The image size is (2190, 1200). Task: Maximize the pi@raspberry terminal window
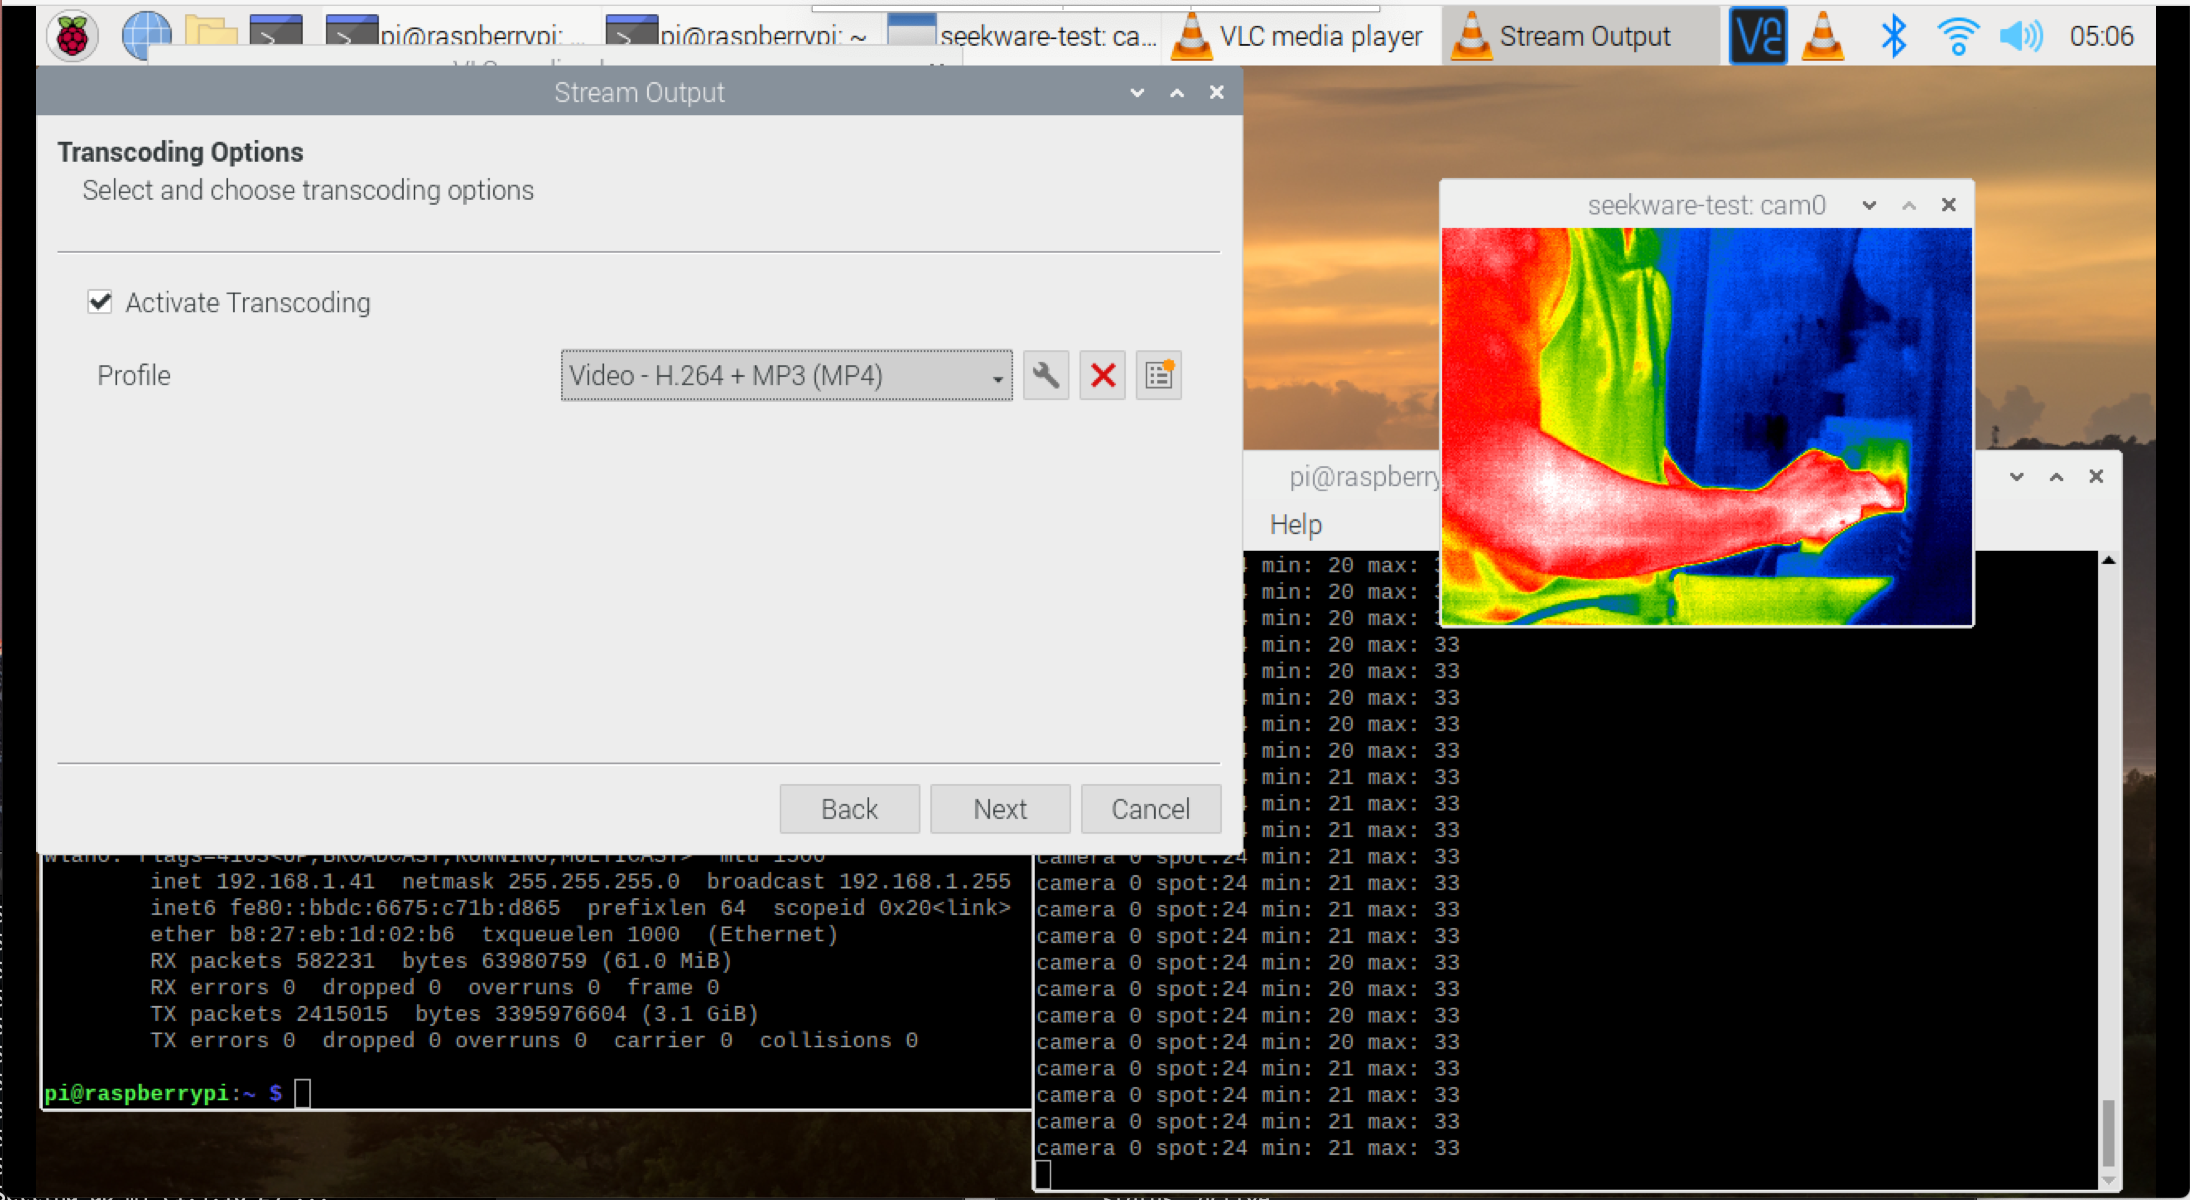(2056, 477)
